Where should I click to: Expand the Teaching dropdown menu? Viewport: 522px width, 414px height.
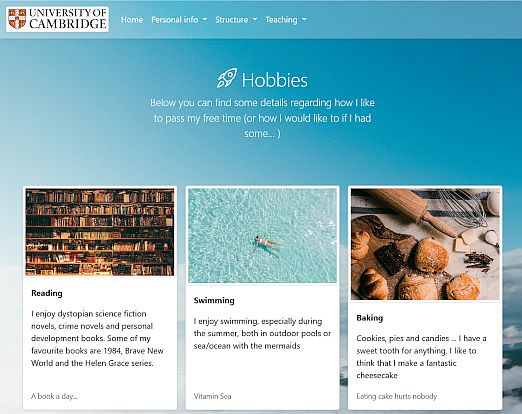click(286, 20)
